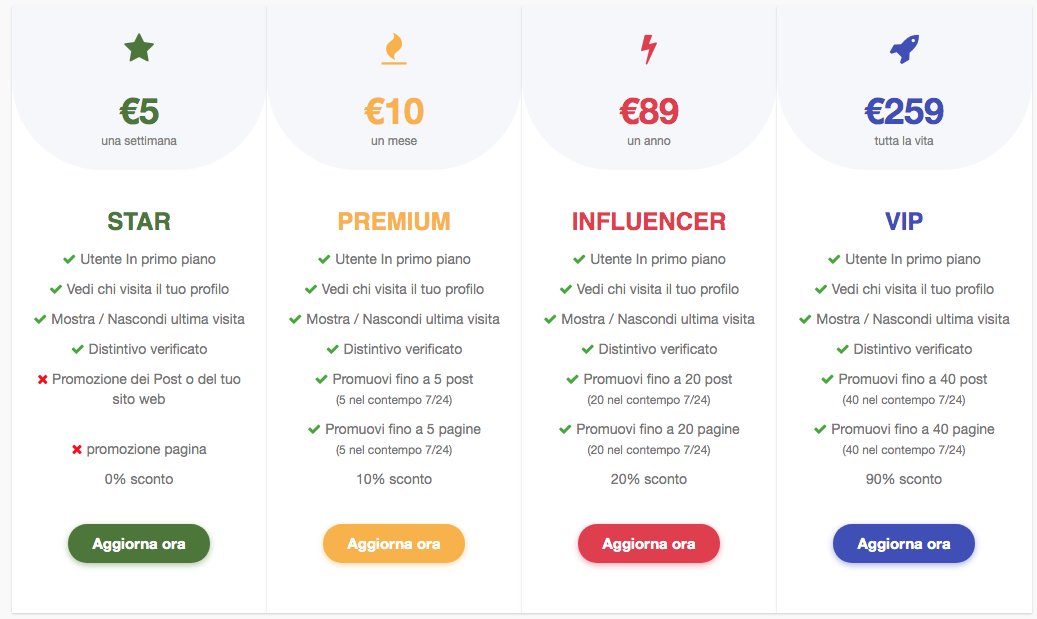Click checkmark next to STAR Distintivo verificato
This screenshot has width=1037, height=619.
[77, 349]
